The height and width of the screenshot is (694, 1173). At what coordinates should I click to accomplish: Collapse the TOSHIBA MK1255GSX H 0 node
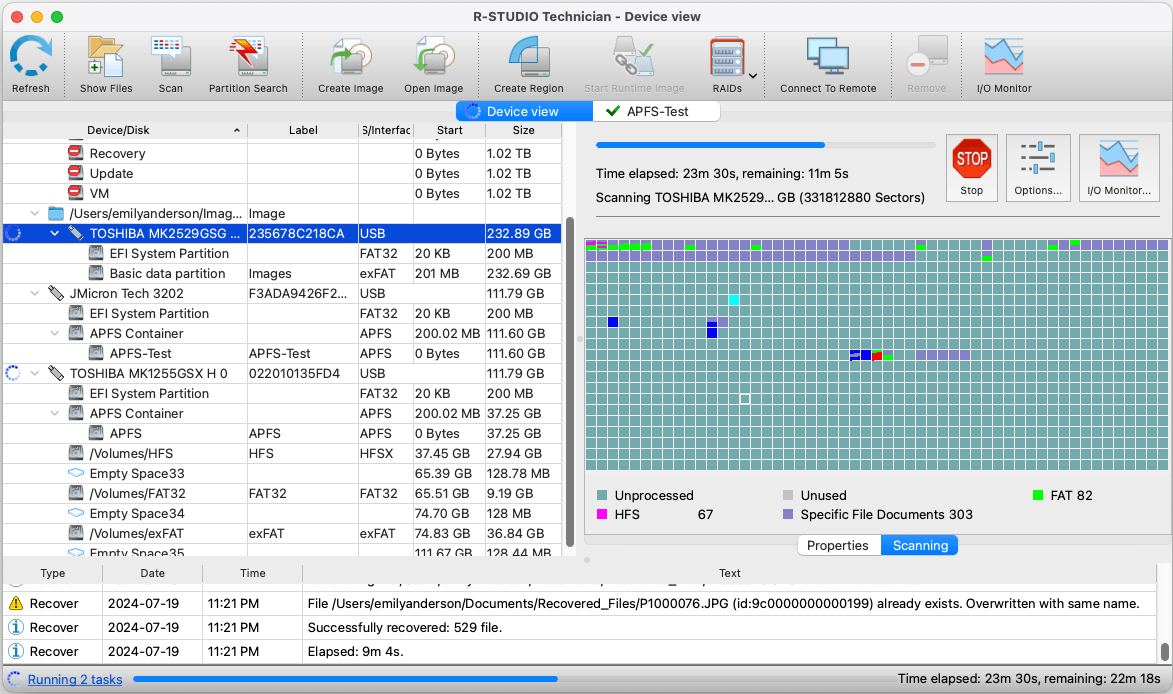click(34, 373)
